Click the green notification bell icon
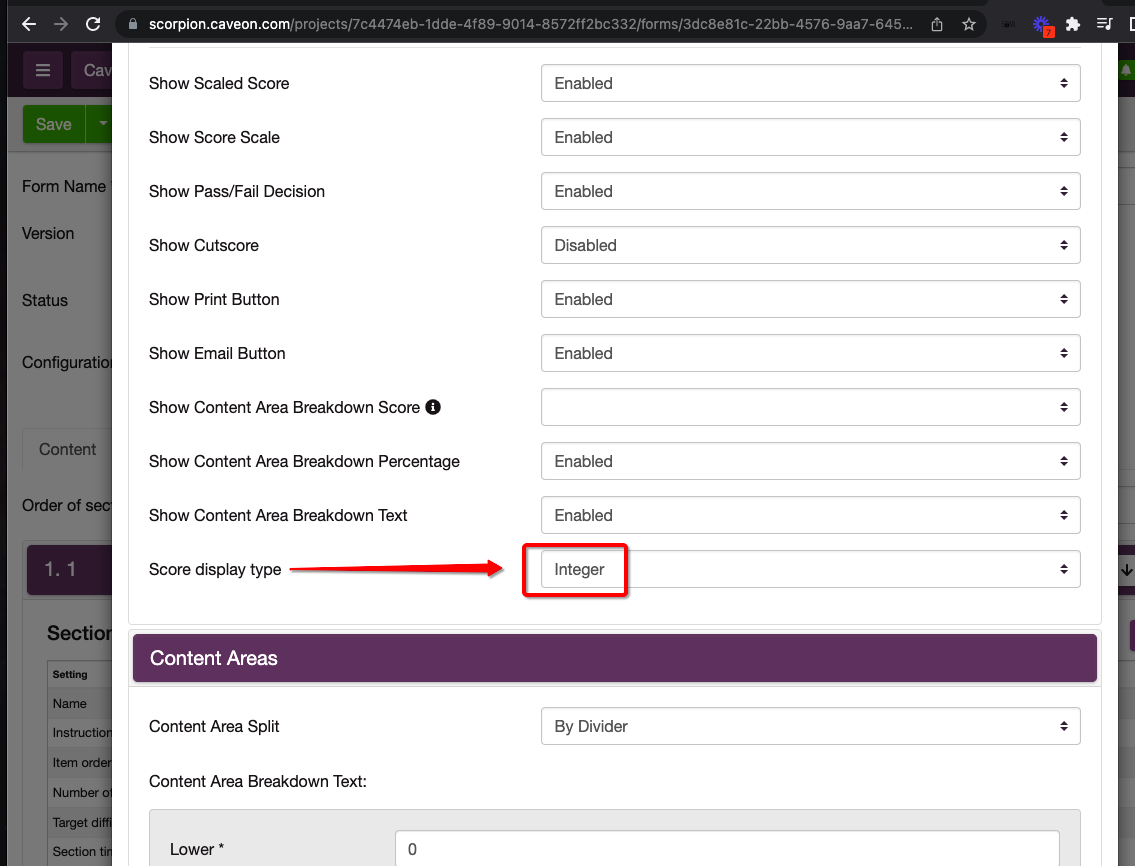 coord(1126,70)
